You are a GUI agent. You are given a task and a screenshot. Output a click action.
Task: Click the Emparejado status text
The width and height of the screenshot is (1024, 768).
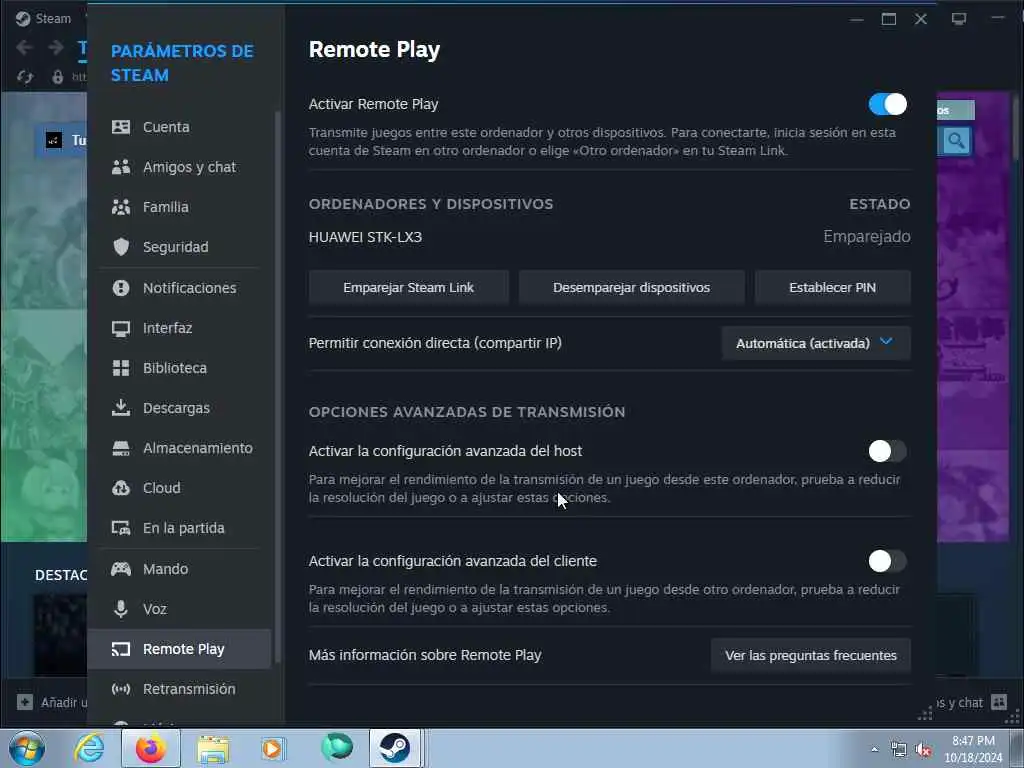867,236
